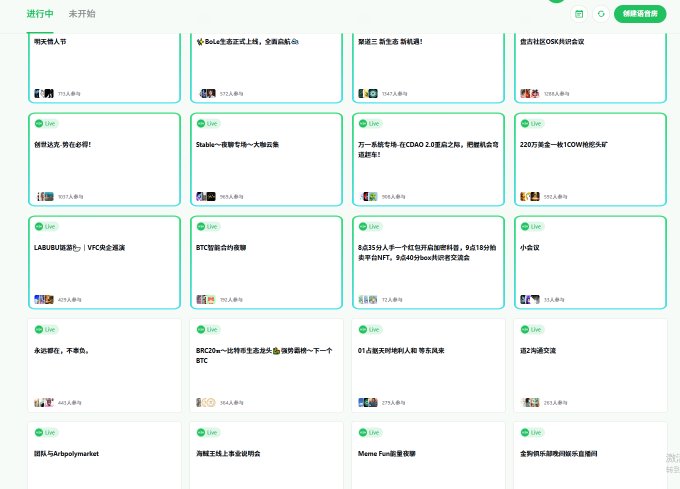The width and height of the screenshot is (680, 489).
Task: Click Live badge on 8点35分 card
Action: [x=370, y=227]
